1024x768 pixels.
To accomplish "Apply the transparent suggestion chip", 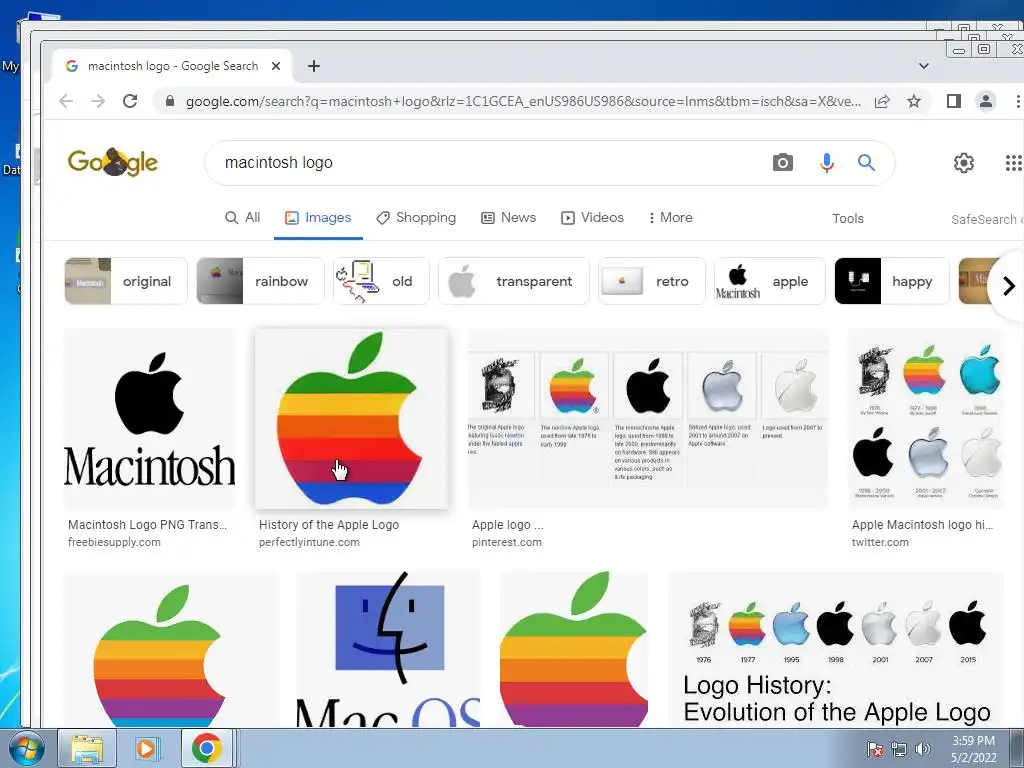I will pos(513,281).
